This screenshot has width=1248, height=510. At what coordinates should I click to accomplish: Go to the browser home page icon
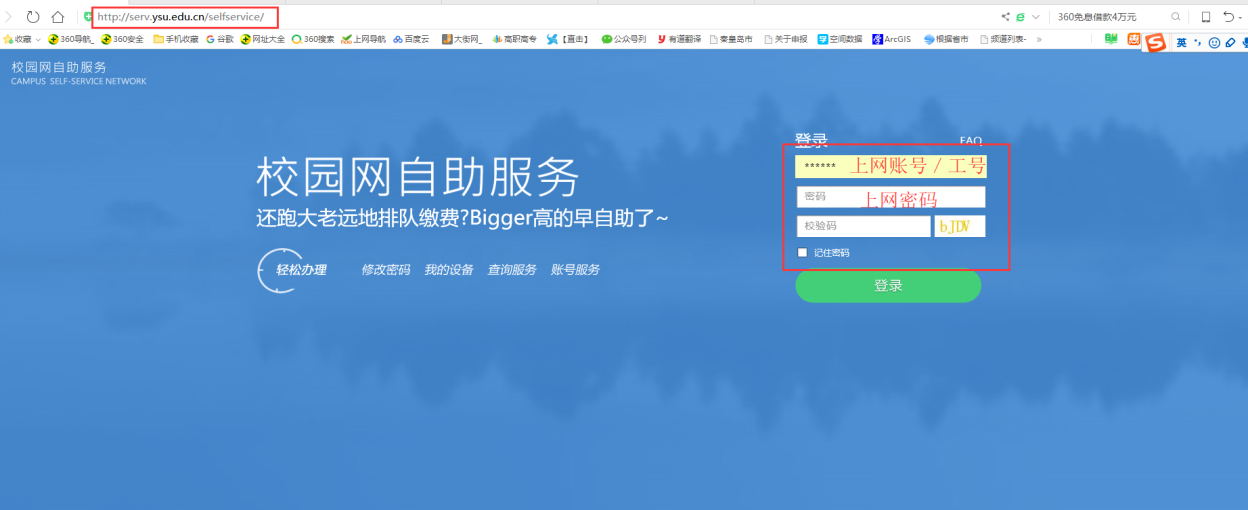[x=58, y=17]
